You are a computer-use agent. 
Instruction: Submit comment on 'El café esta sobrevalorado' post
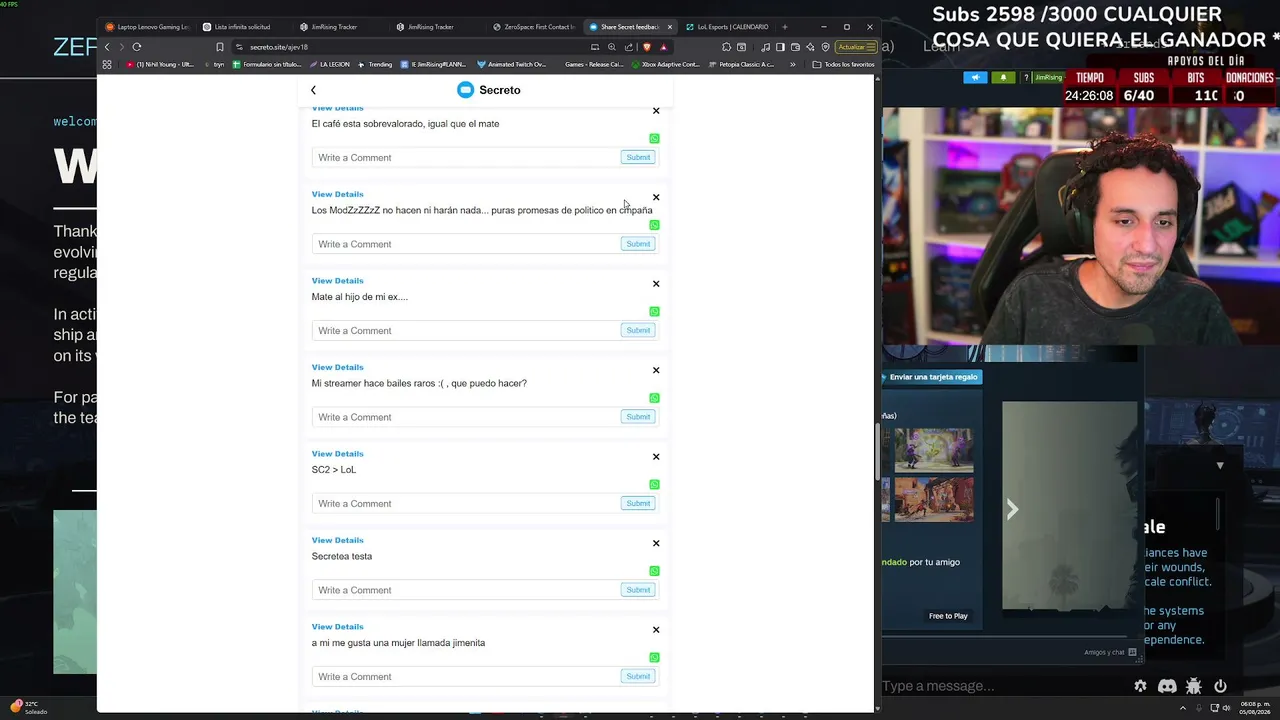638,157
